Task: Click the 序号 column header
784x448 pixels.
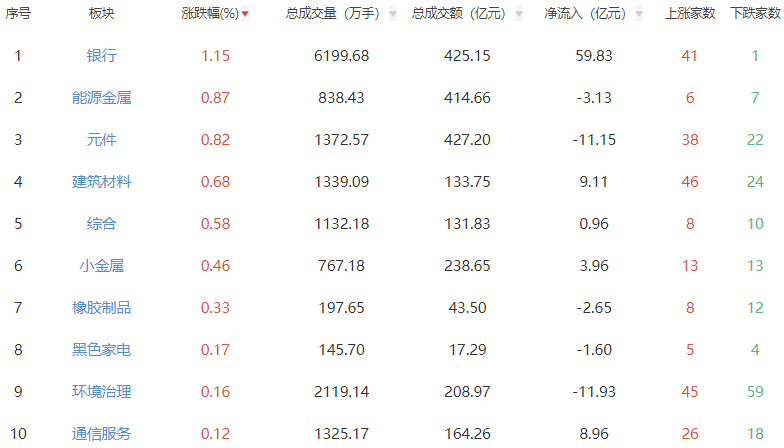Action: click(18, 14)
